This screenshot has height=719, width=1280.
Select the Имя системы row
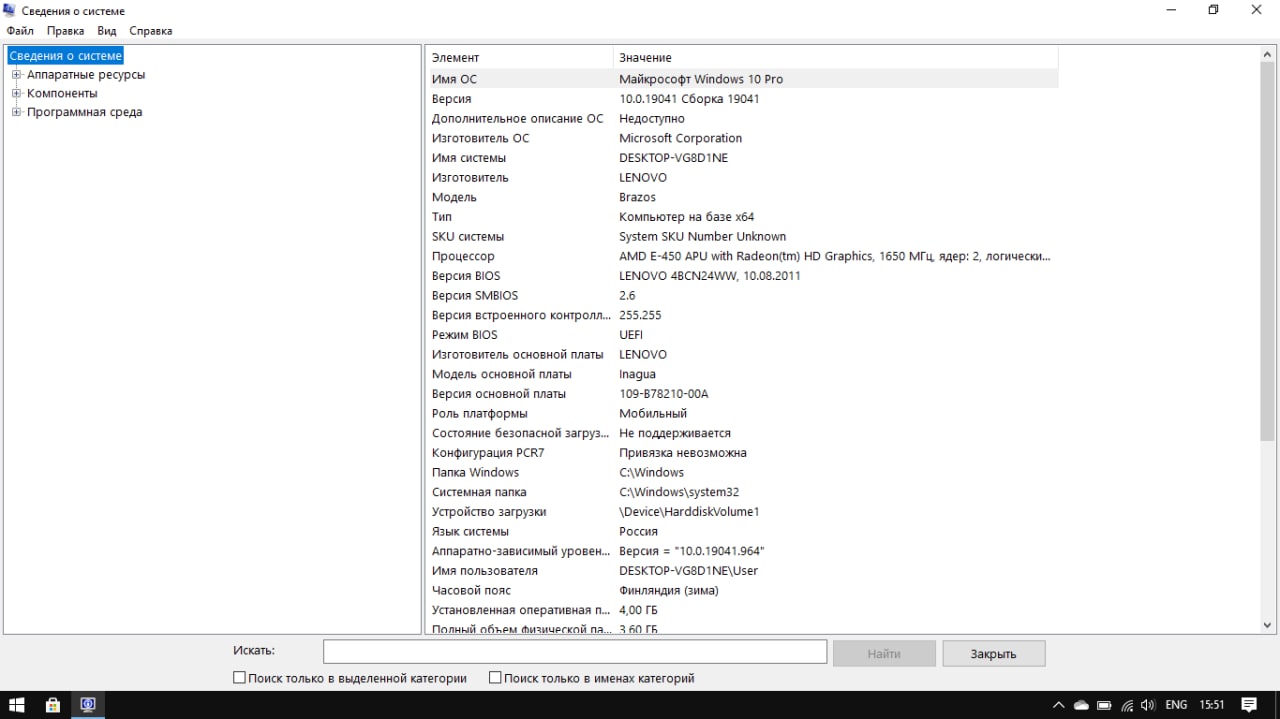tap(742, 158)
